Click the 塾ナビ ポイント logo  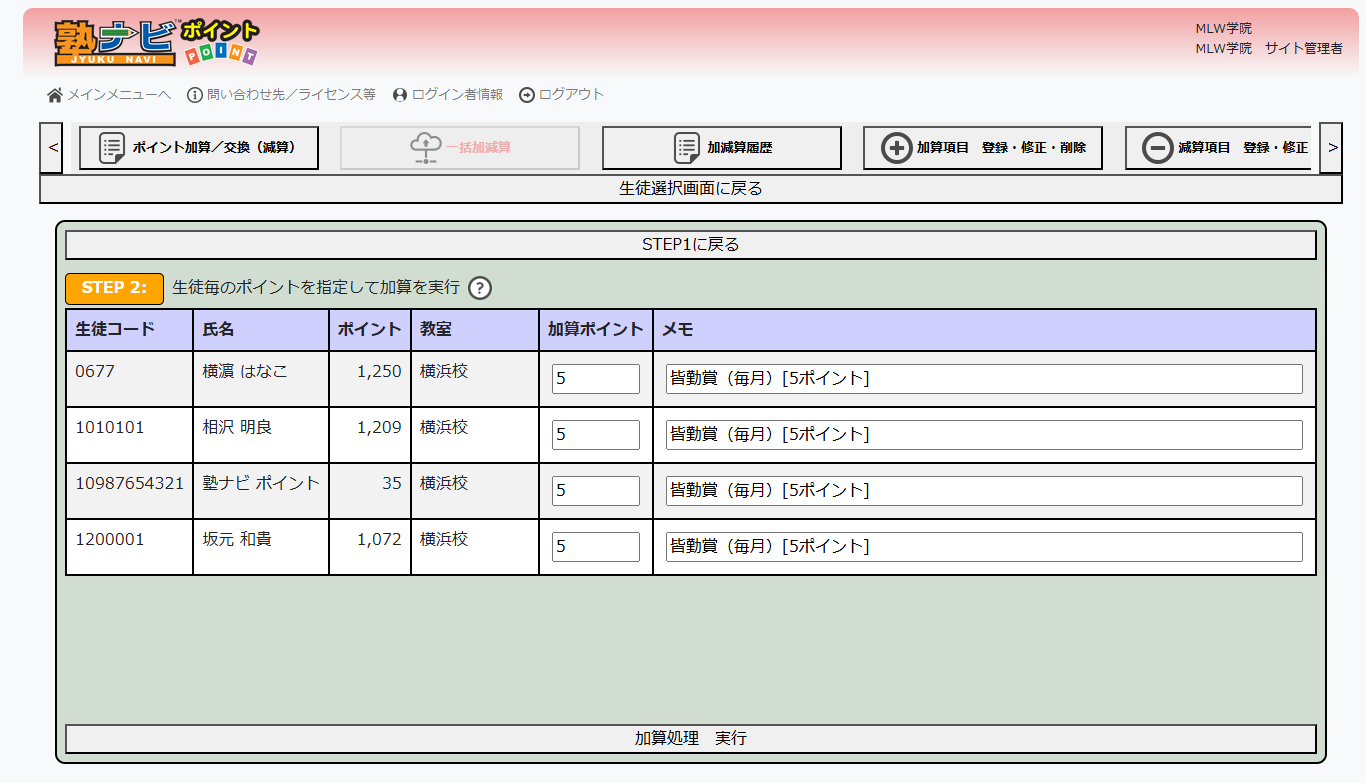tap(155, 42)
